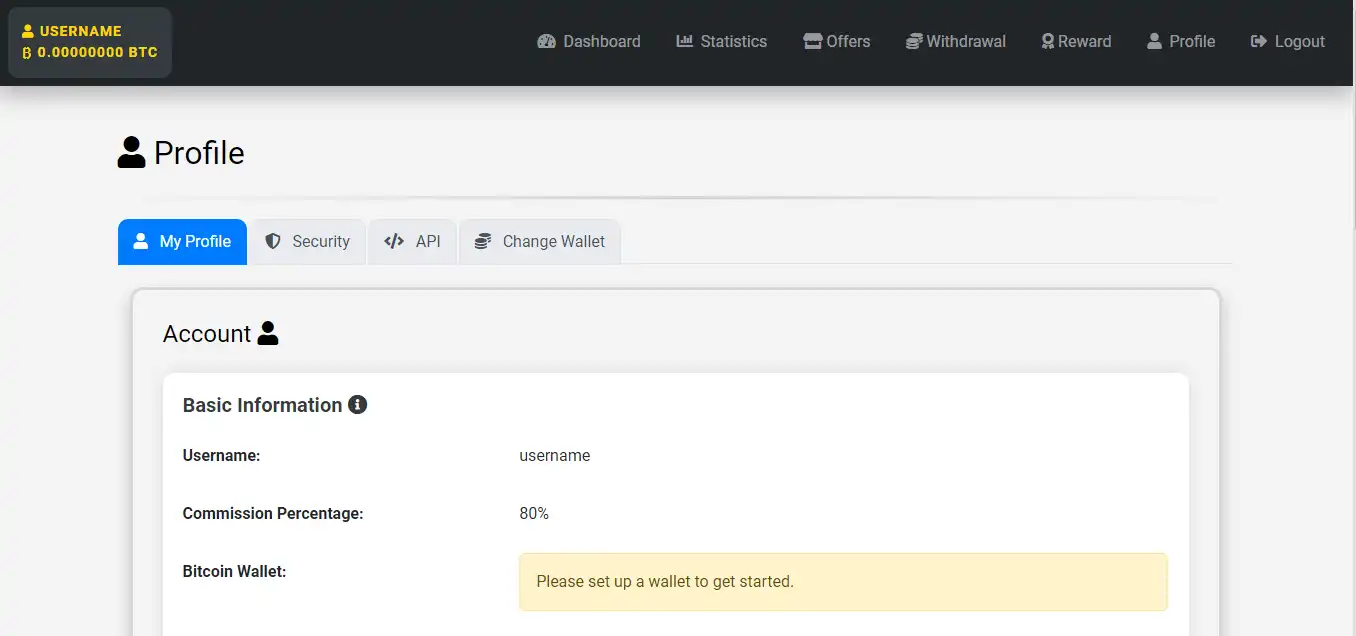This screenshot has height=636, width=1356.
Task: Click the info icon beside Basic Information
Action: tap(357, 405)
